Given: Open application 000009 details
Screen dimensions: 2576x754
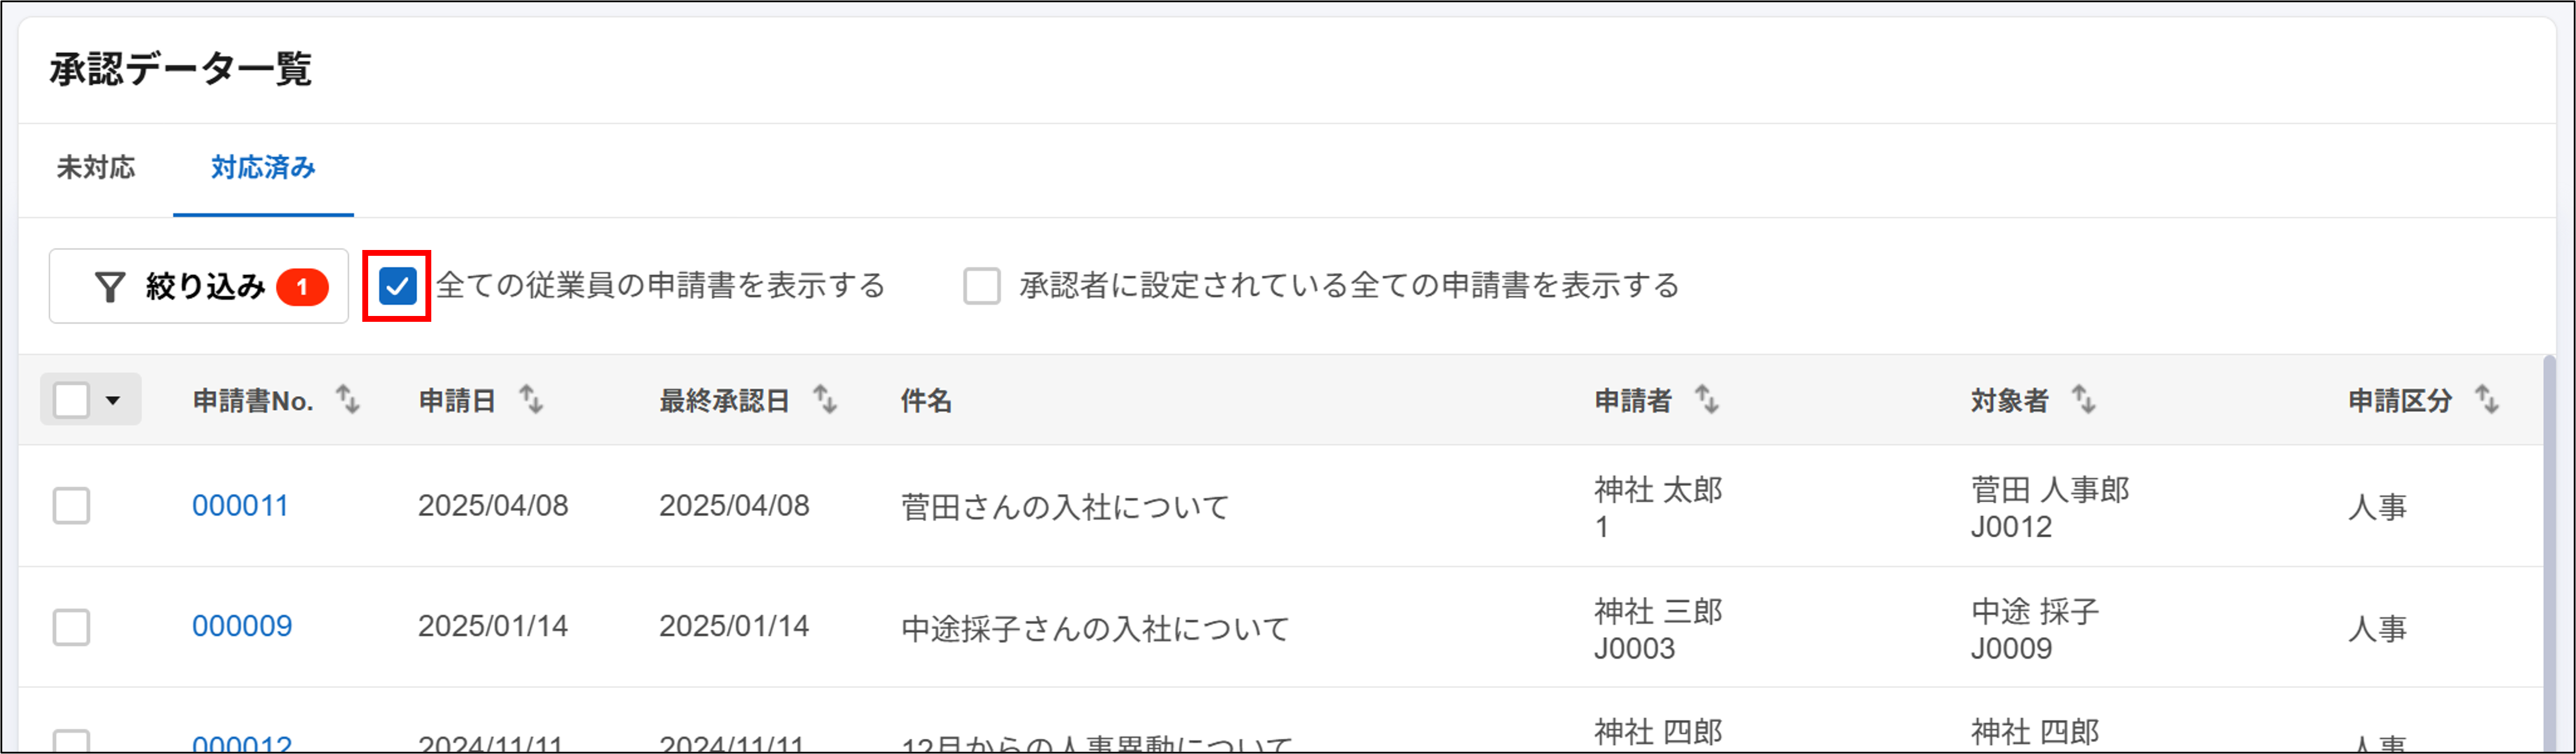Looking at the screenshot, I should [241, 627].
